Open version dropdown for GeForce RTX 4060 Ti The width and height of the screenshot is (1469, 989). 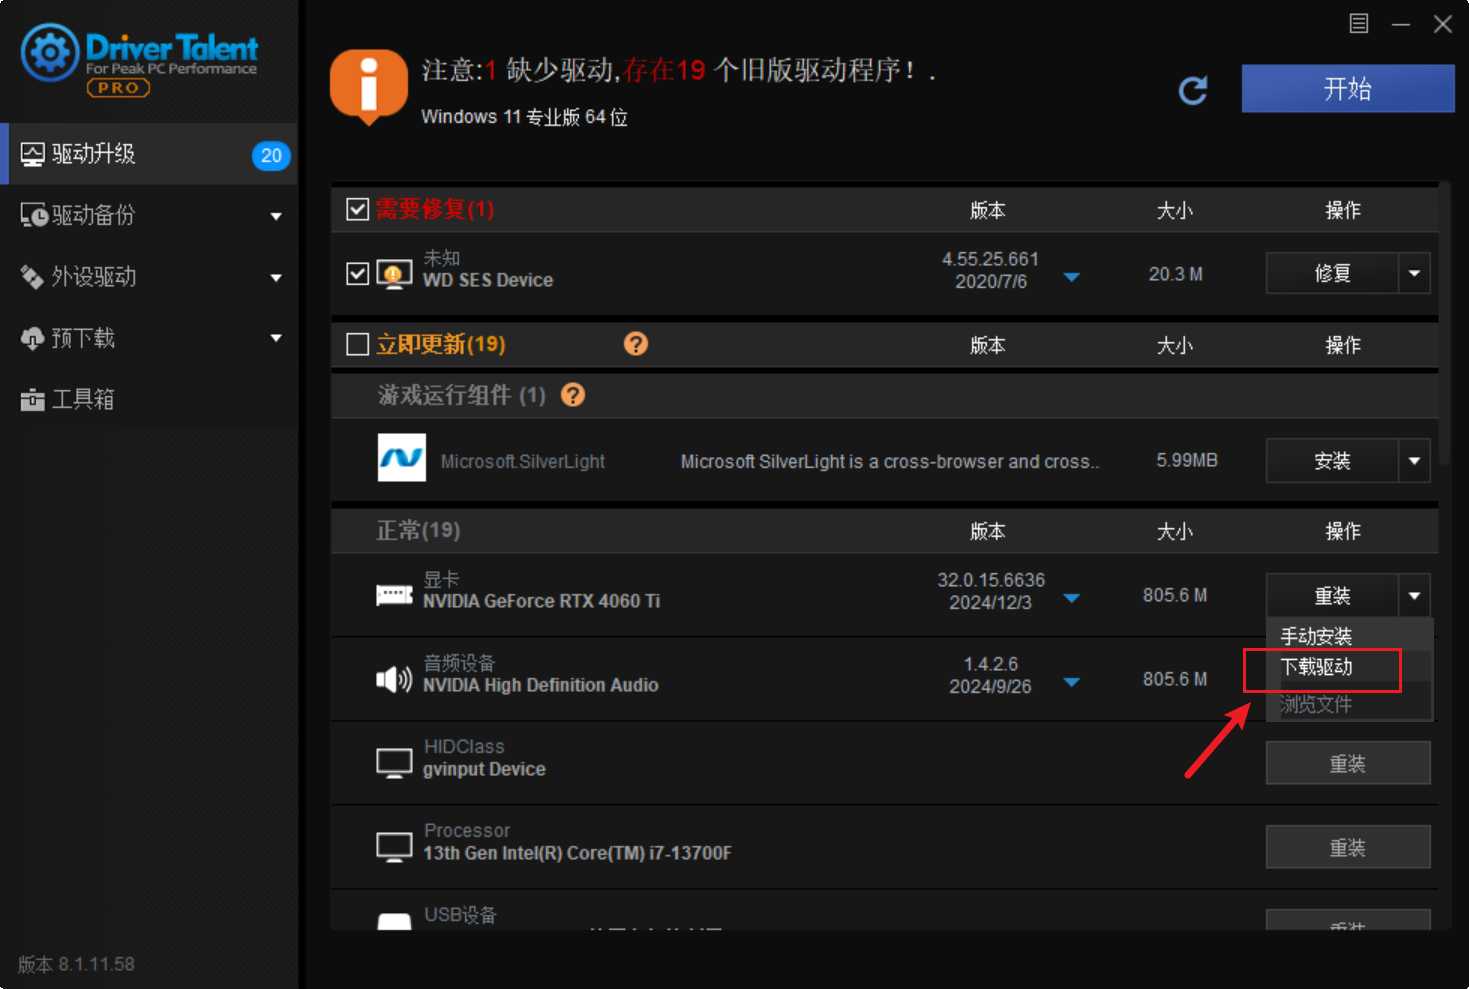point(1072,598)
